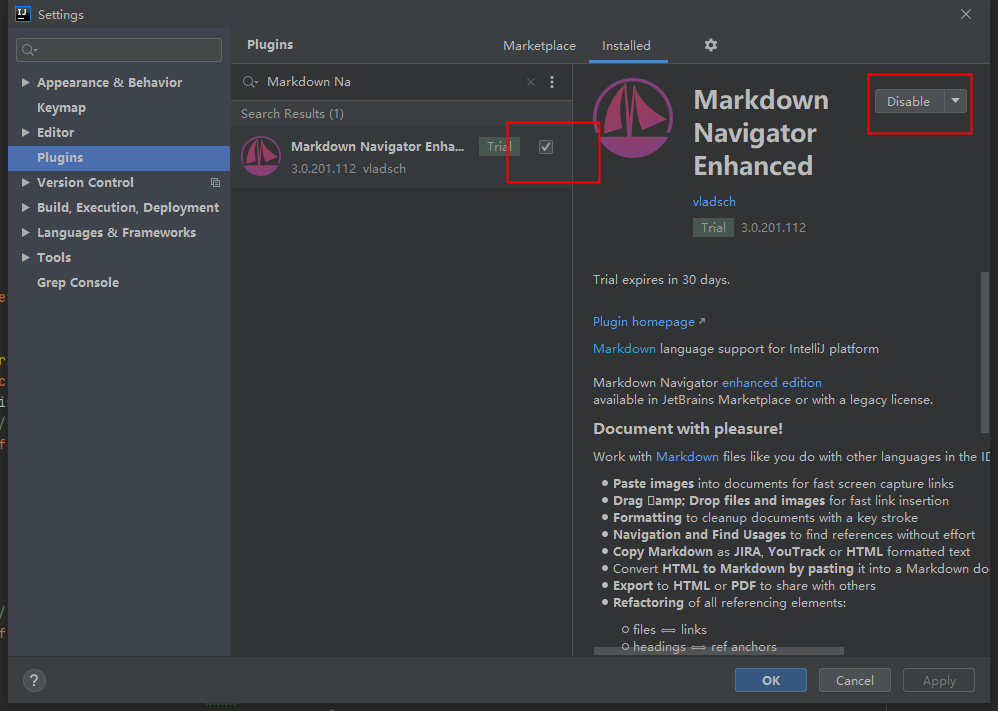Click 'Document with pleasure!' heading

click(x=688, y=429)
